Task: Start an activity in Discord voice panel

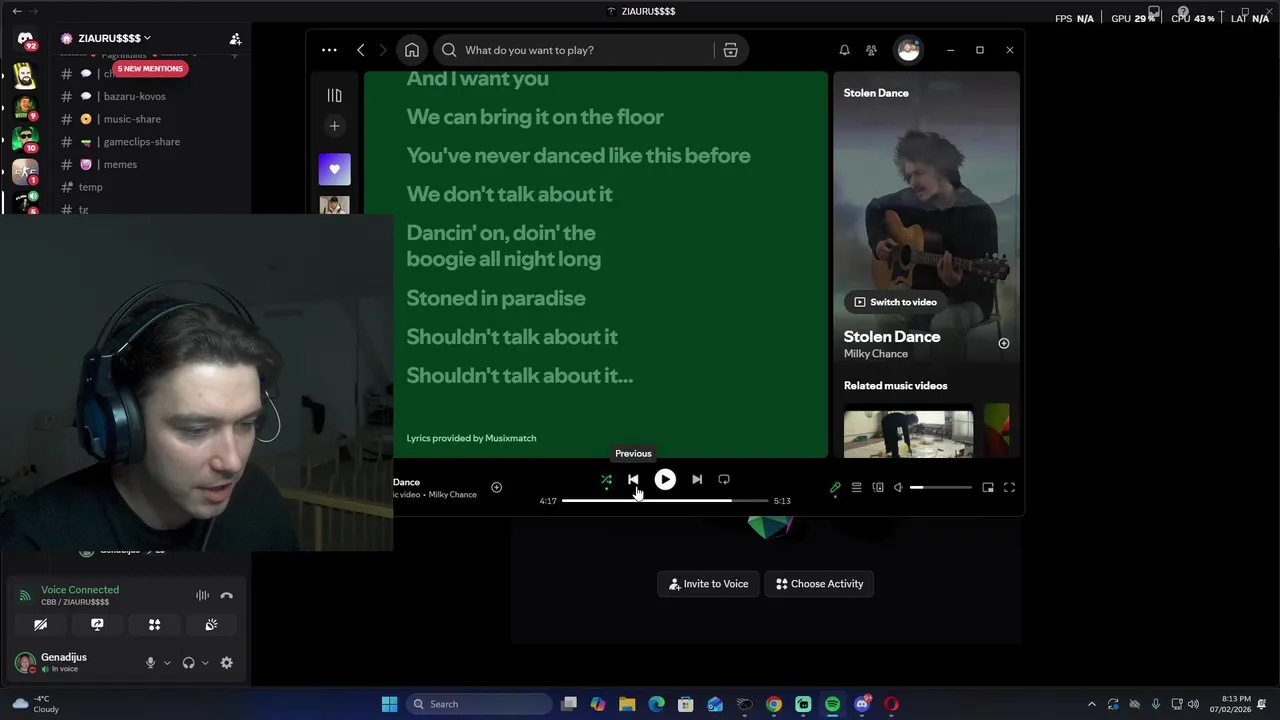Action: tap(154, 625)
